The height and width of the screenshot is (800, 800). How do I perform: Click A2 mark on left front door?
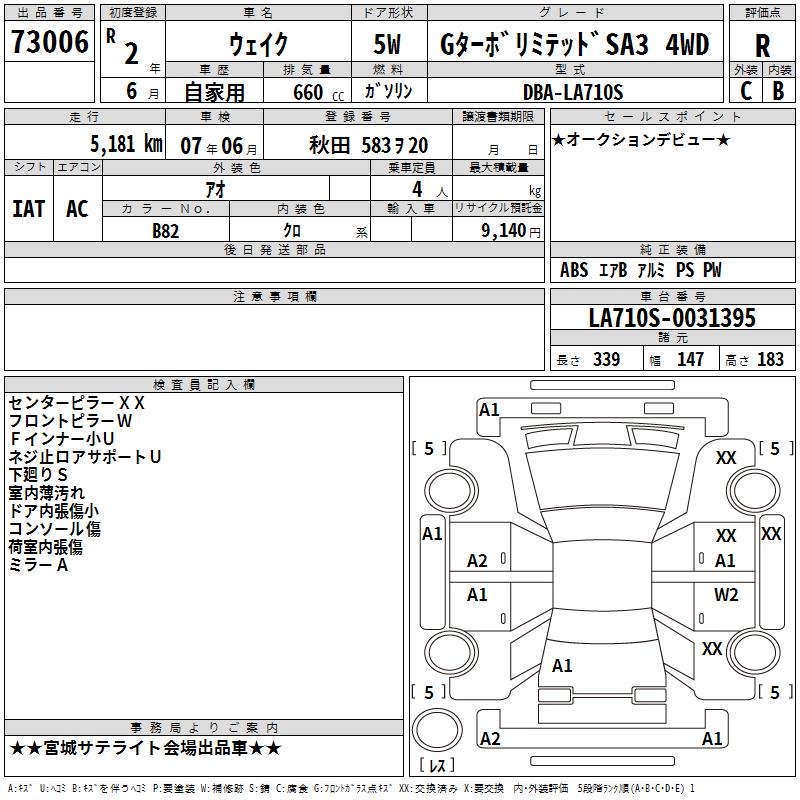pyautogui.click(x=478, y=561)
